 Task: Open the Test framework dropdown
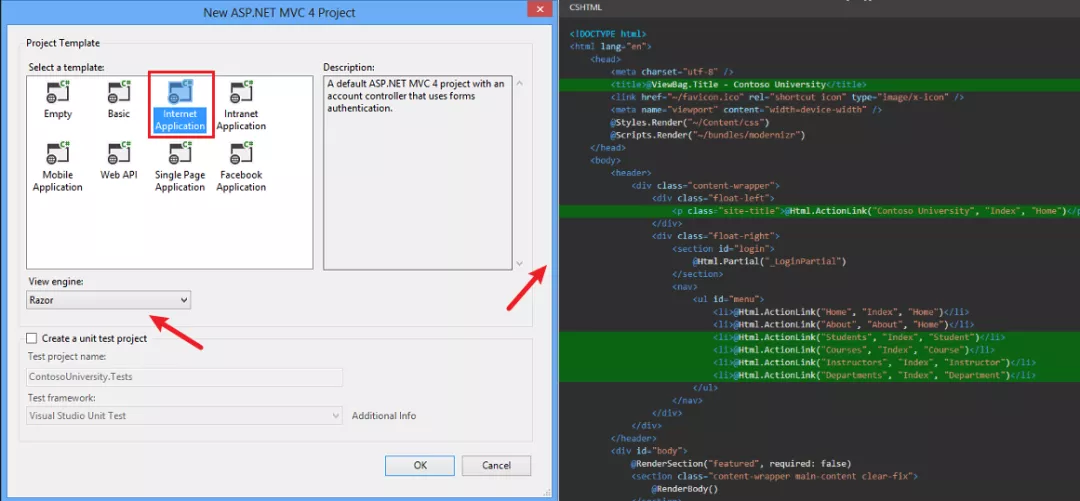[184, 416]
